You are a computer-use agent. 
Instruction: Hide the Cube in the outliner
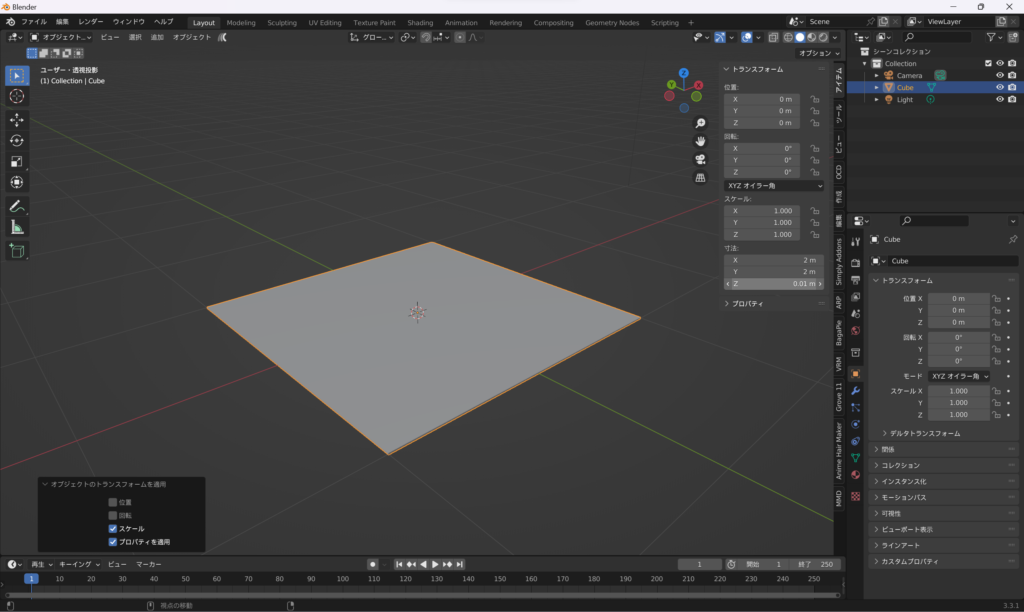999,87
